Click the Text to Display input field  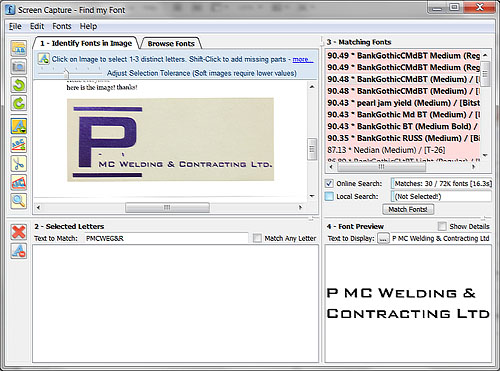441,238
